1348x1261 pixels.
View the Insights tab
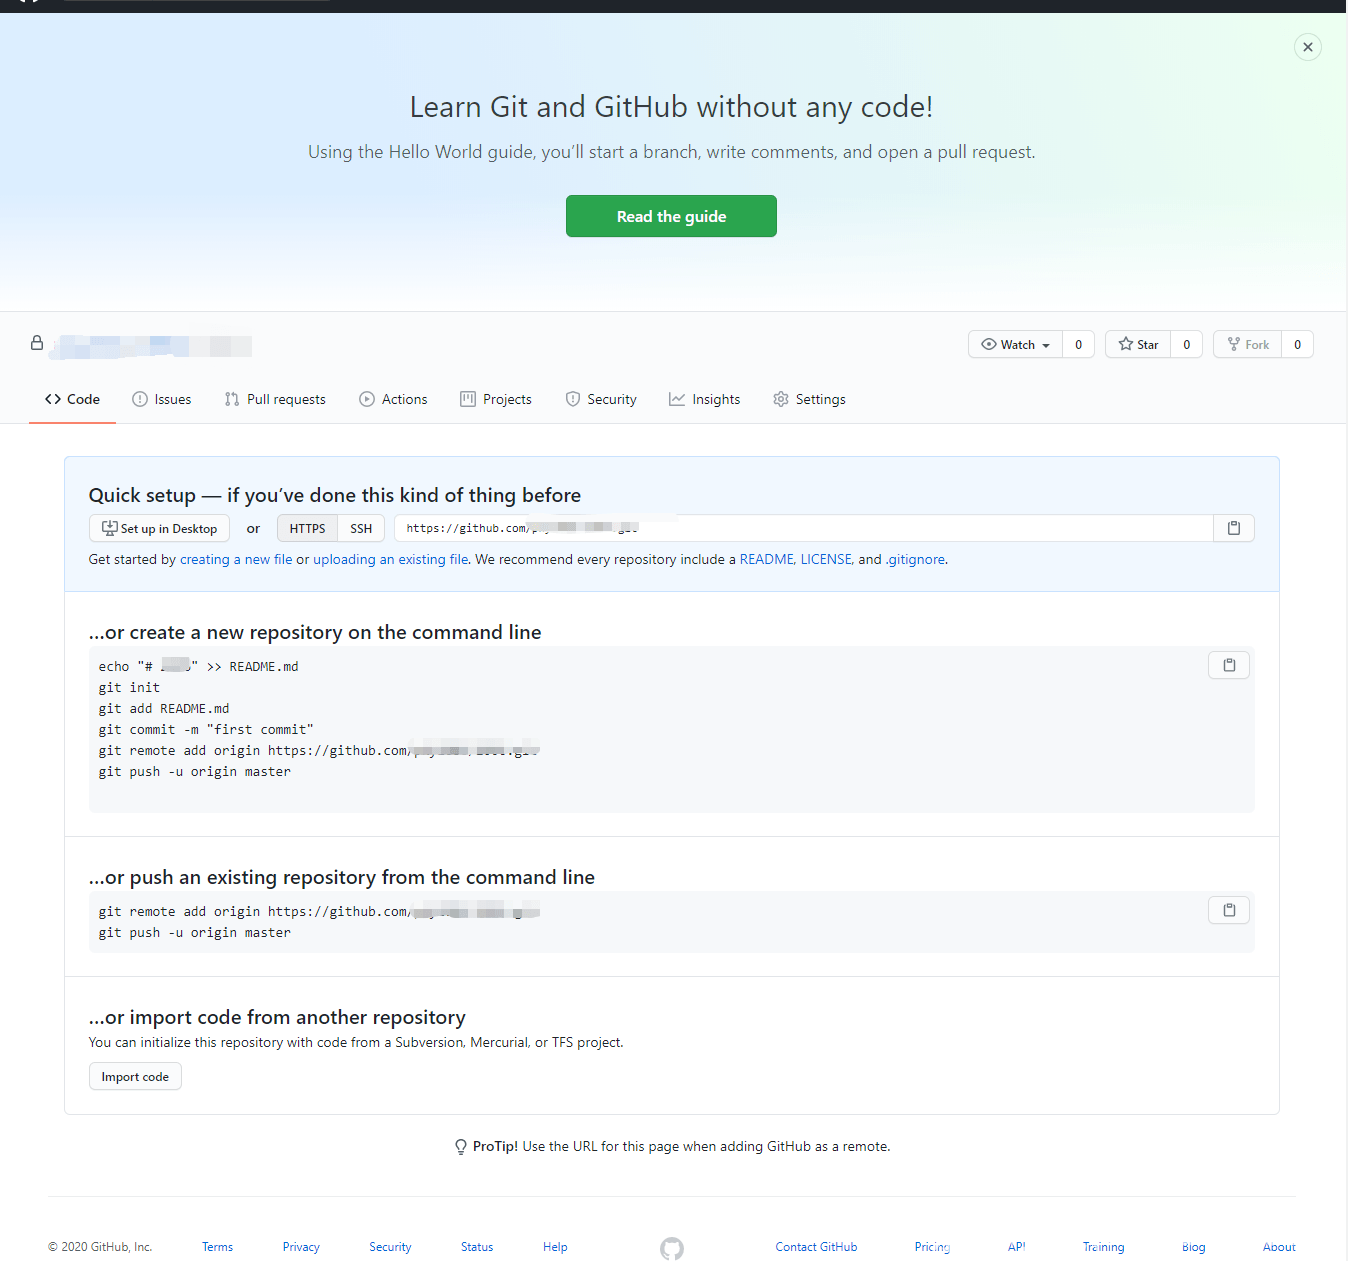[x=705, y=399]
